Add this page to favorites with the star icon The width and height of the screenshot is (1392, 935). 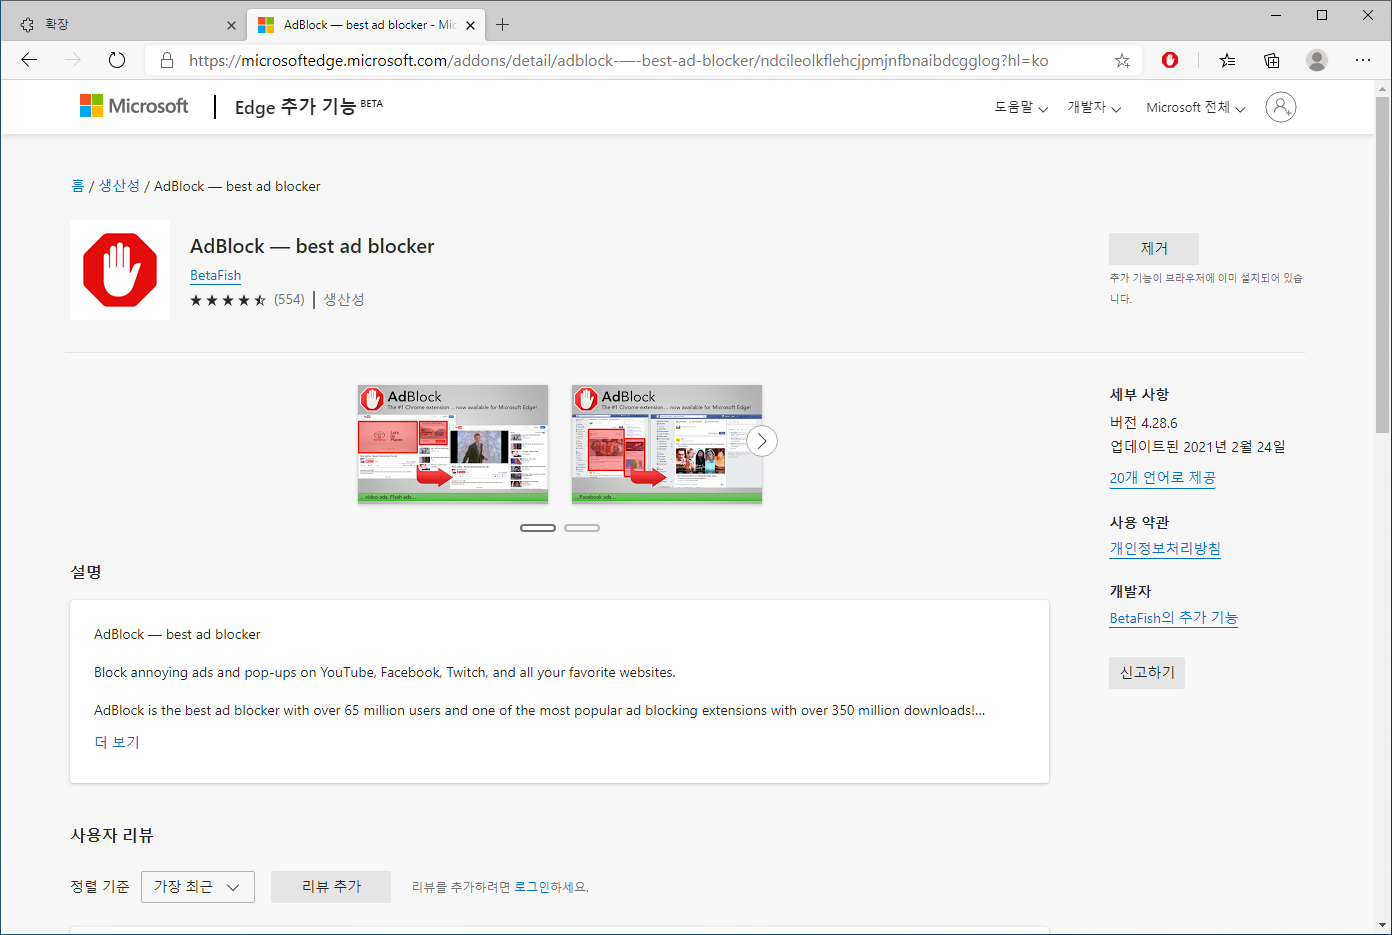click(x=1122, y=61)
